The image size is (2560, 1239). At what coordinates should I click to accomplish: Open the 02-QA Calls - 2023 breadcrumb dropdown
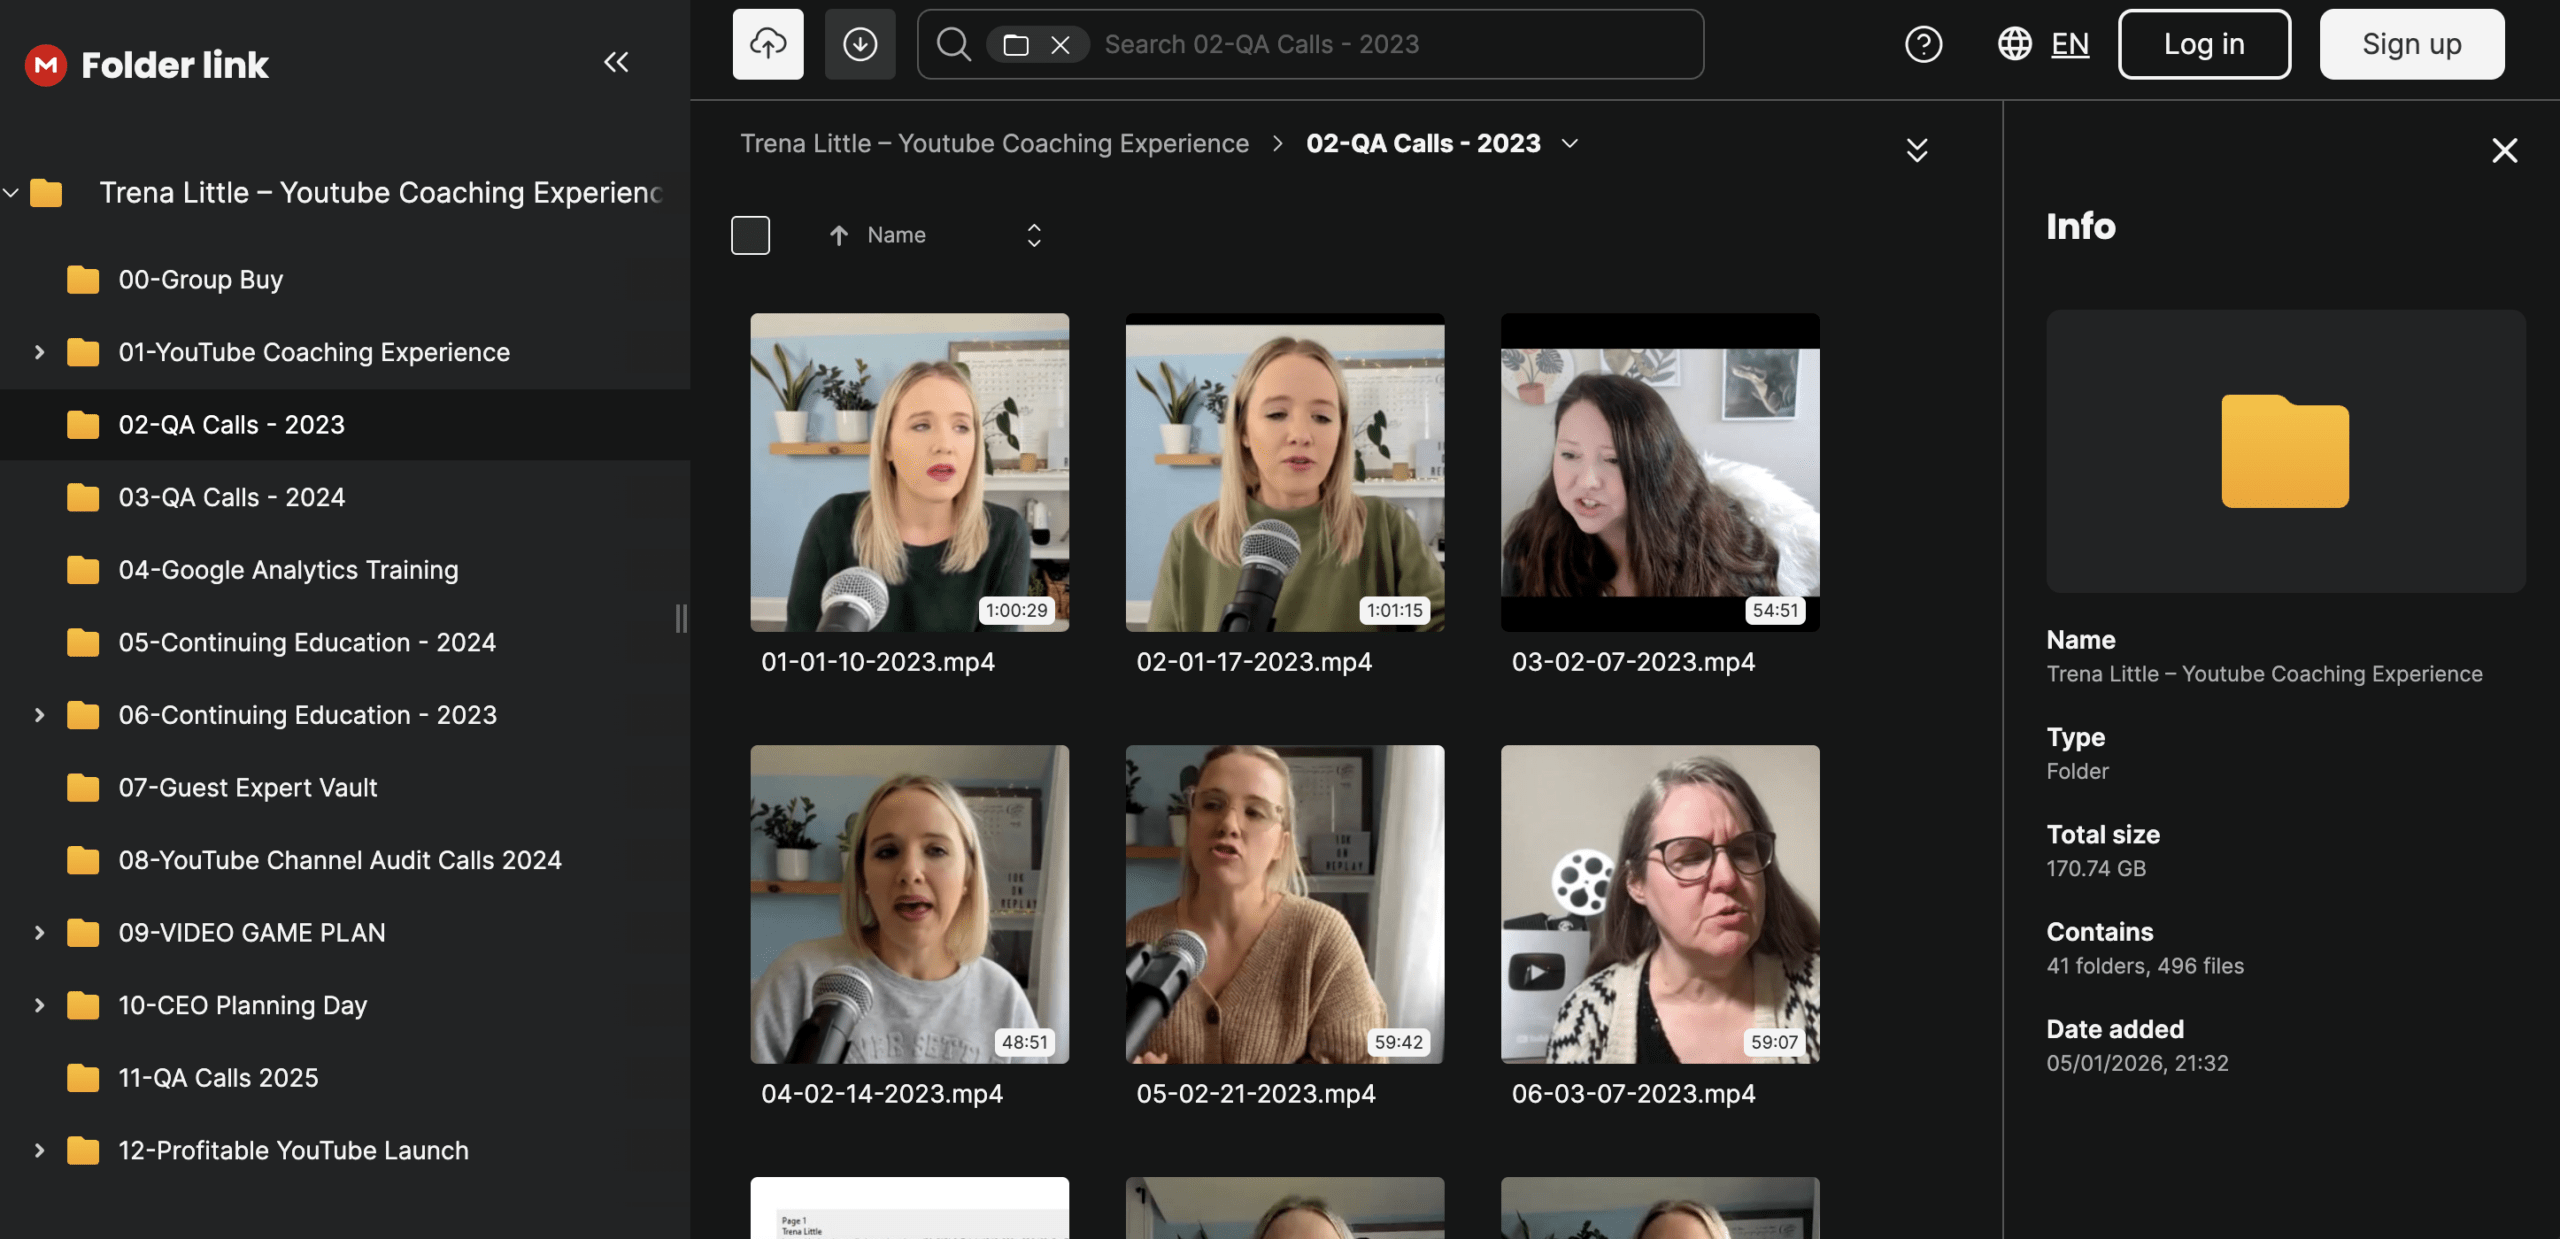1570,144
